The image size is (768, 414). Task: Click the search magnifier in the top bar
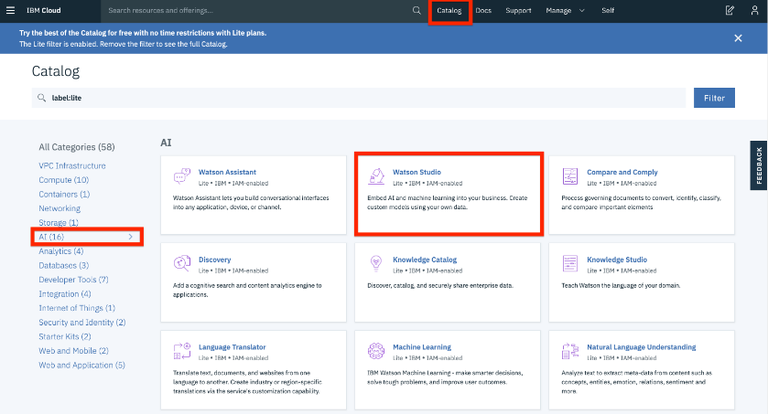coord(416,10)
